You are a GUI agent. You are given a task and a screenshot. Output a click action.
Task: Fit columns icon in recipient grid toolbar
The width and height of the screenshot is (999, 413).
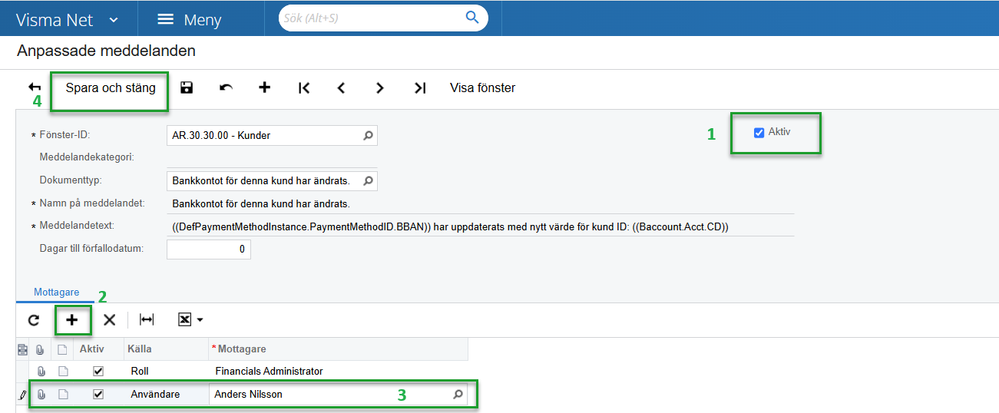pos(147,319)
